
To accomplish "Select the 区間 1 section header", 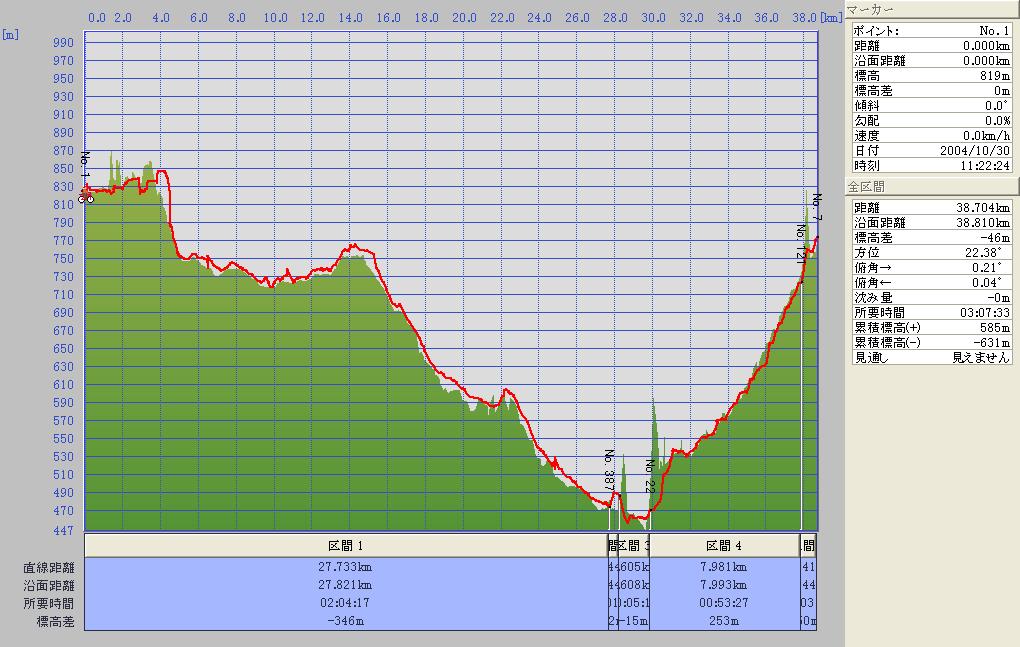I will point(346,546).
